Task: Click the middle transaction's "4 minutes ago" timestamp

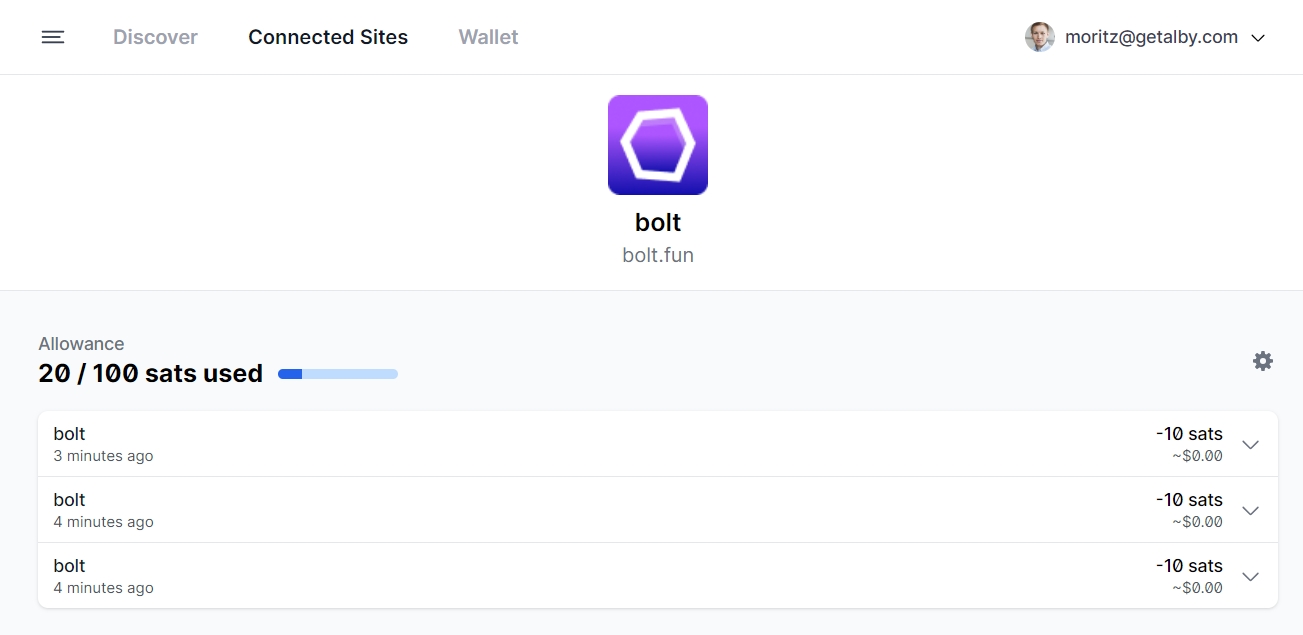Action: click(x=103, y=522)
